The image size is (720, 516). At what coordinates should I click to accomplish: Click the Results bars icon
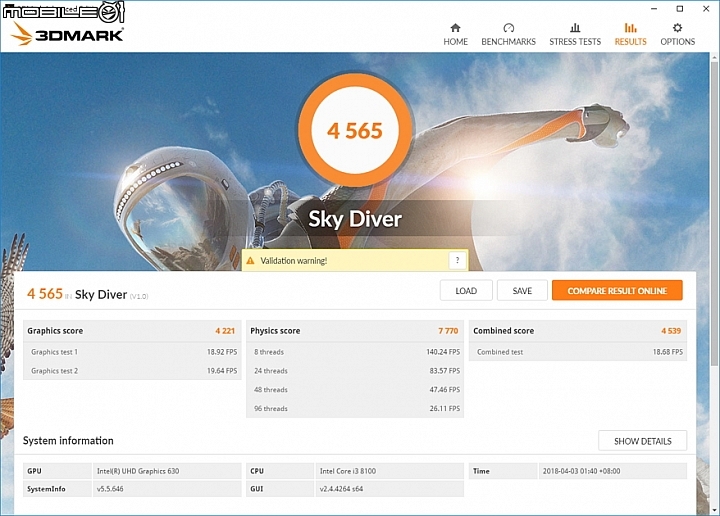(630, 28)
